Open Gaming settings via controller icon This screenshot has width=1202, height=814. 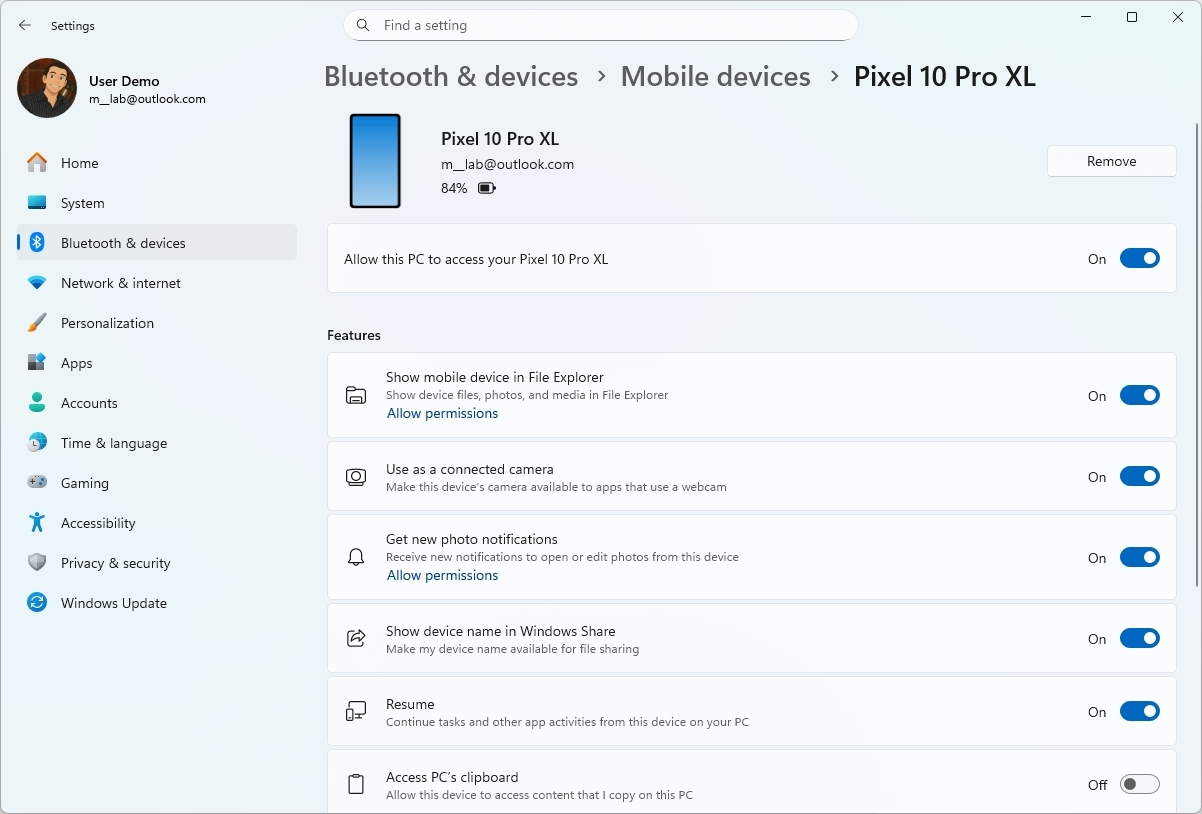click(38, 482)
